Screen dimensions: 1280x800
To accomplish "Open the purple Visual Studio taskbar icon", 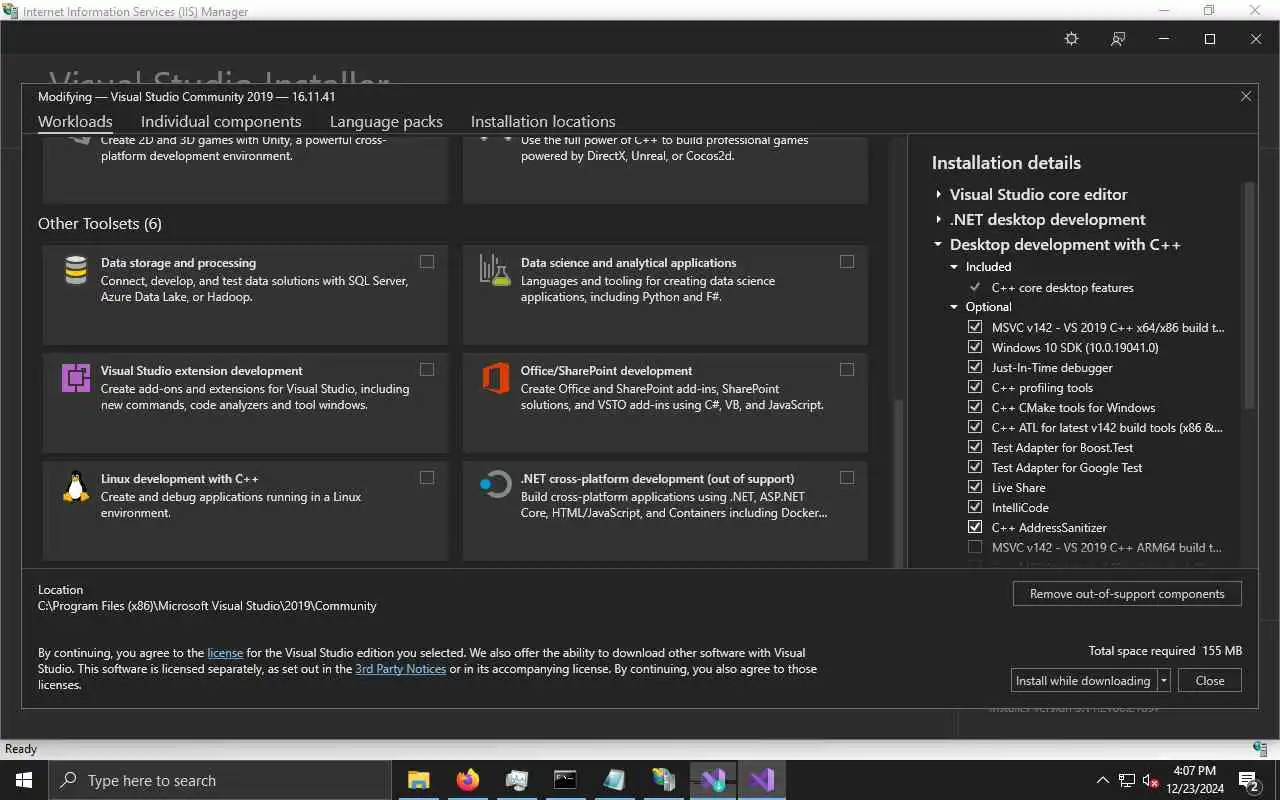I will tap(762, 780).
